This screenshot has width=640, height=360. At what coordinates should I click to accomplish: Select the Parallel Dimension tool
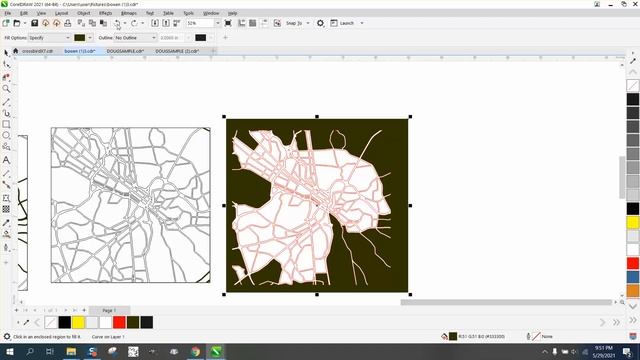coord(6,174)
